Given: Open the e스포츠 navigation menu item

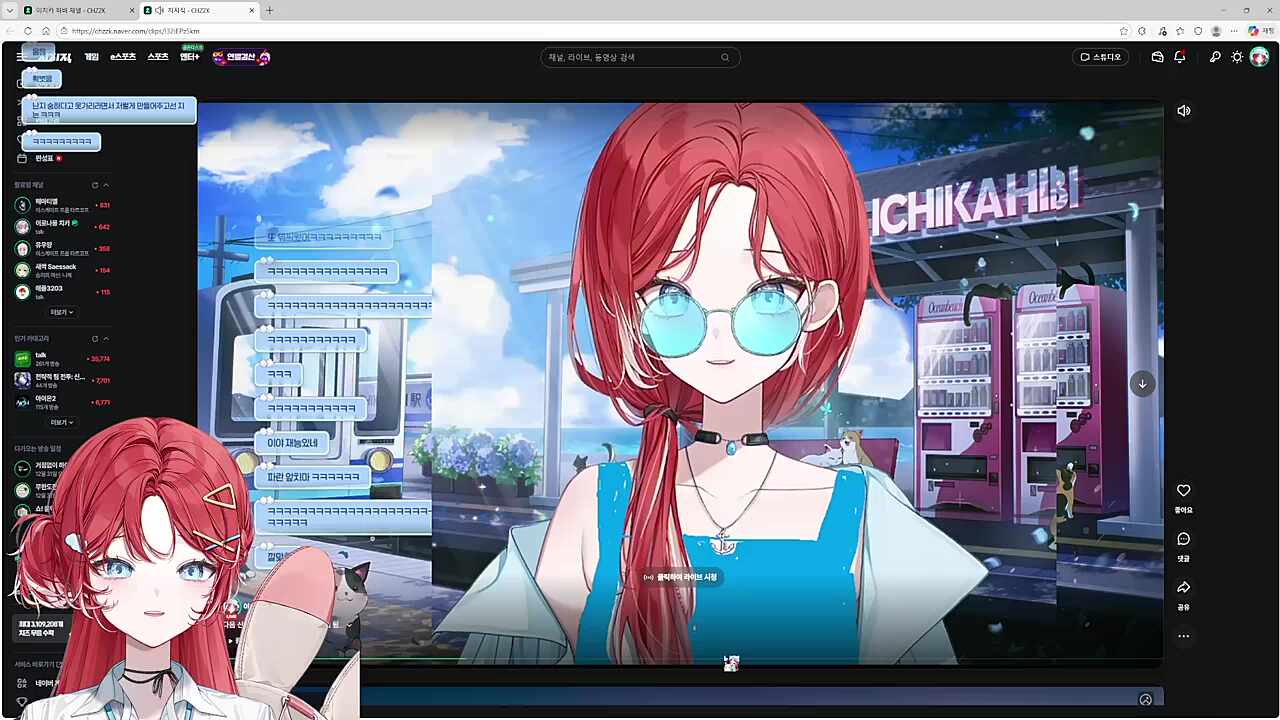Looking at the screenshot, I should coord(123,57).
